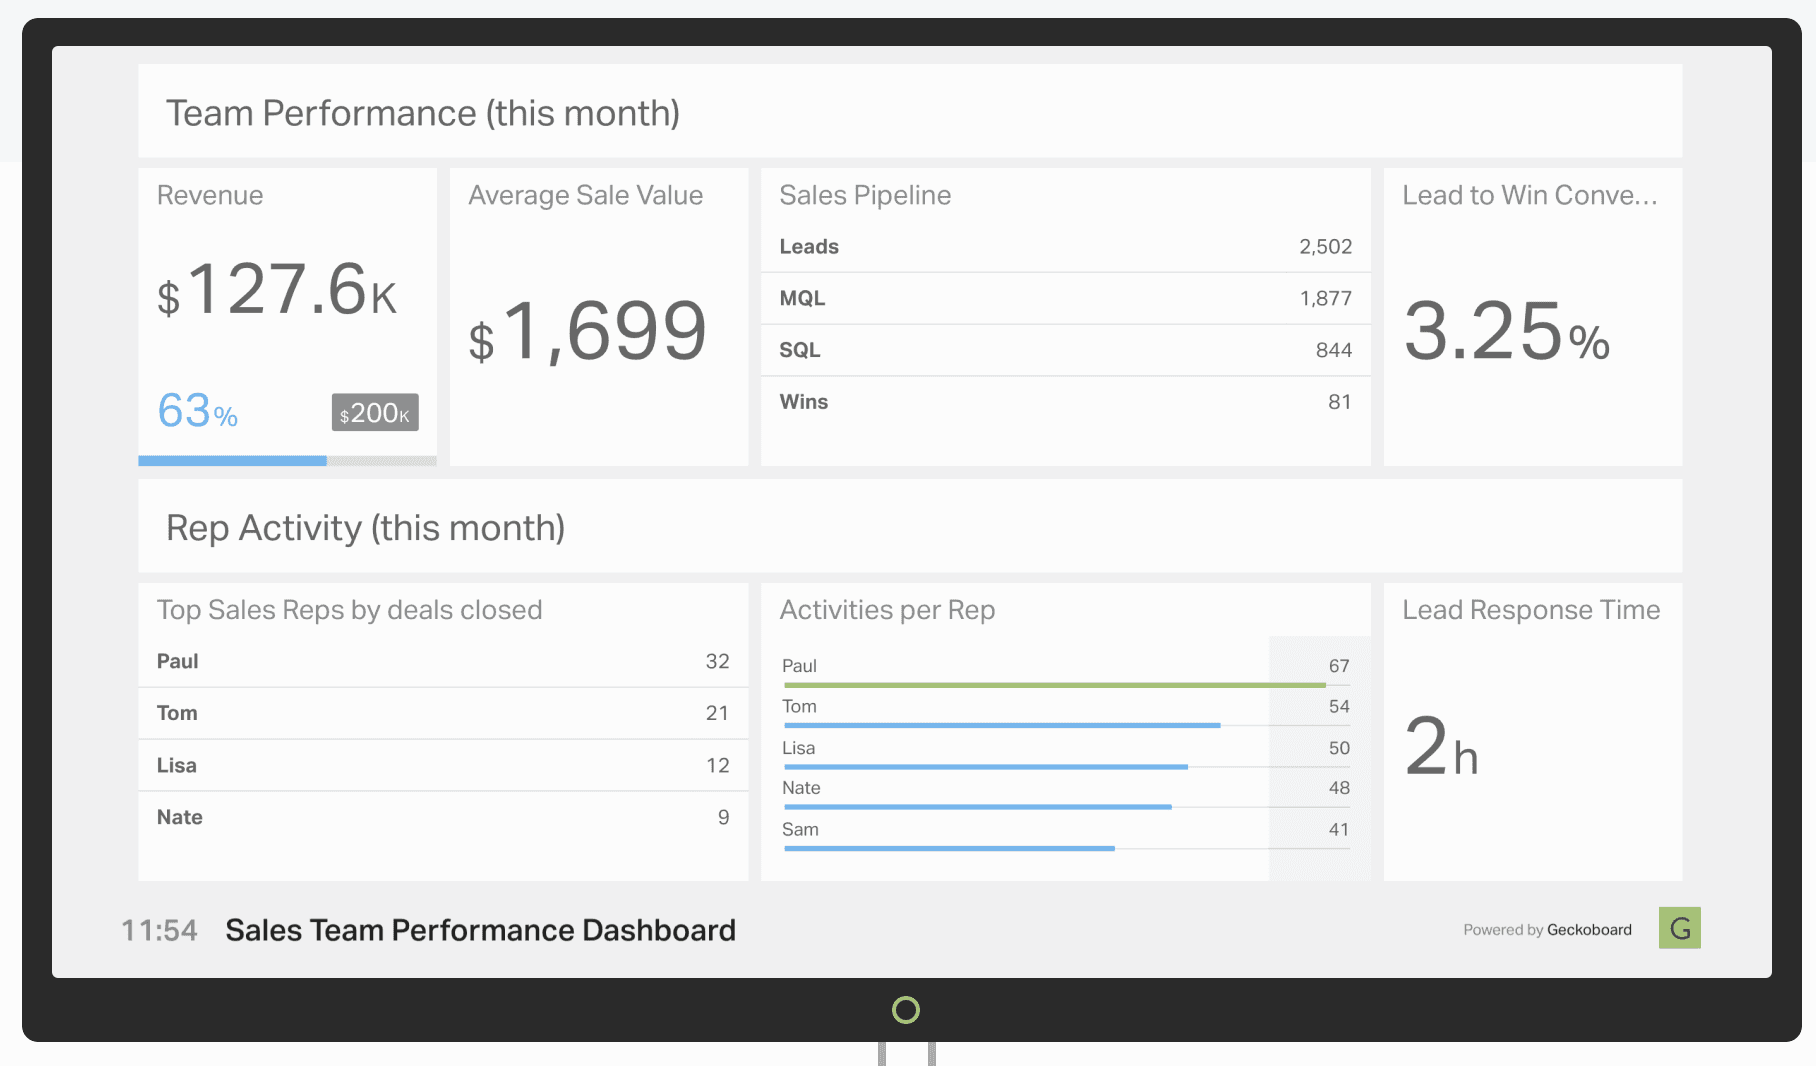
Task: Select the $200K goal badge
Action: click(375, 412)
